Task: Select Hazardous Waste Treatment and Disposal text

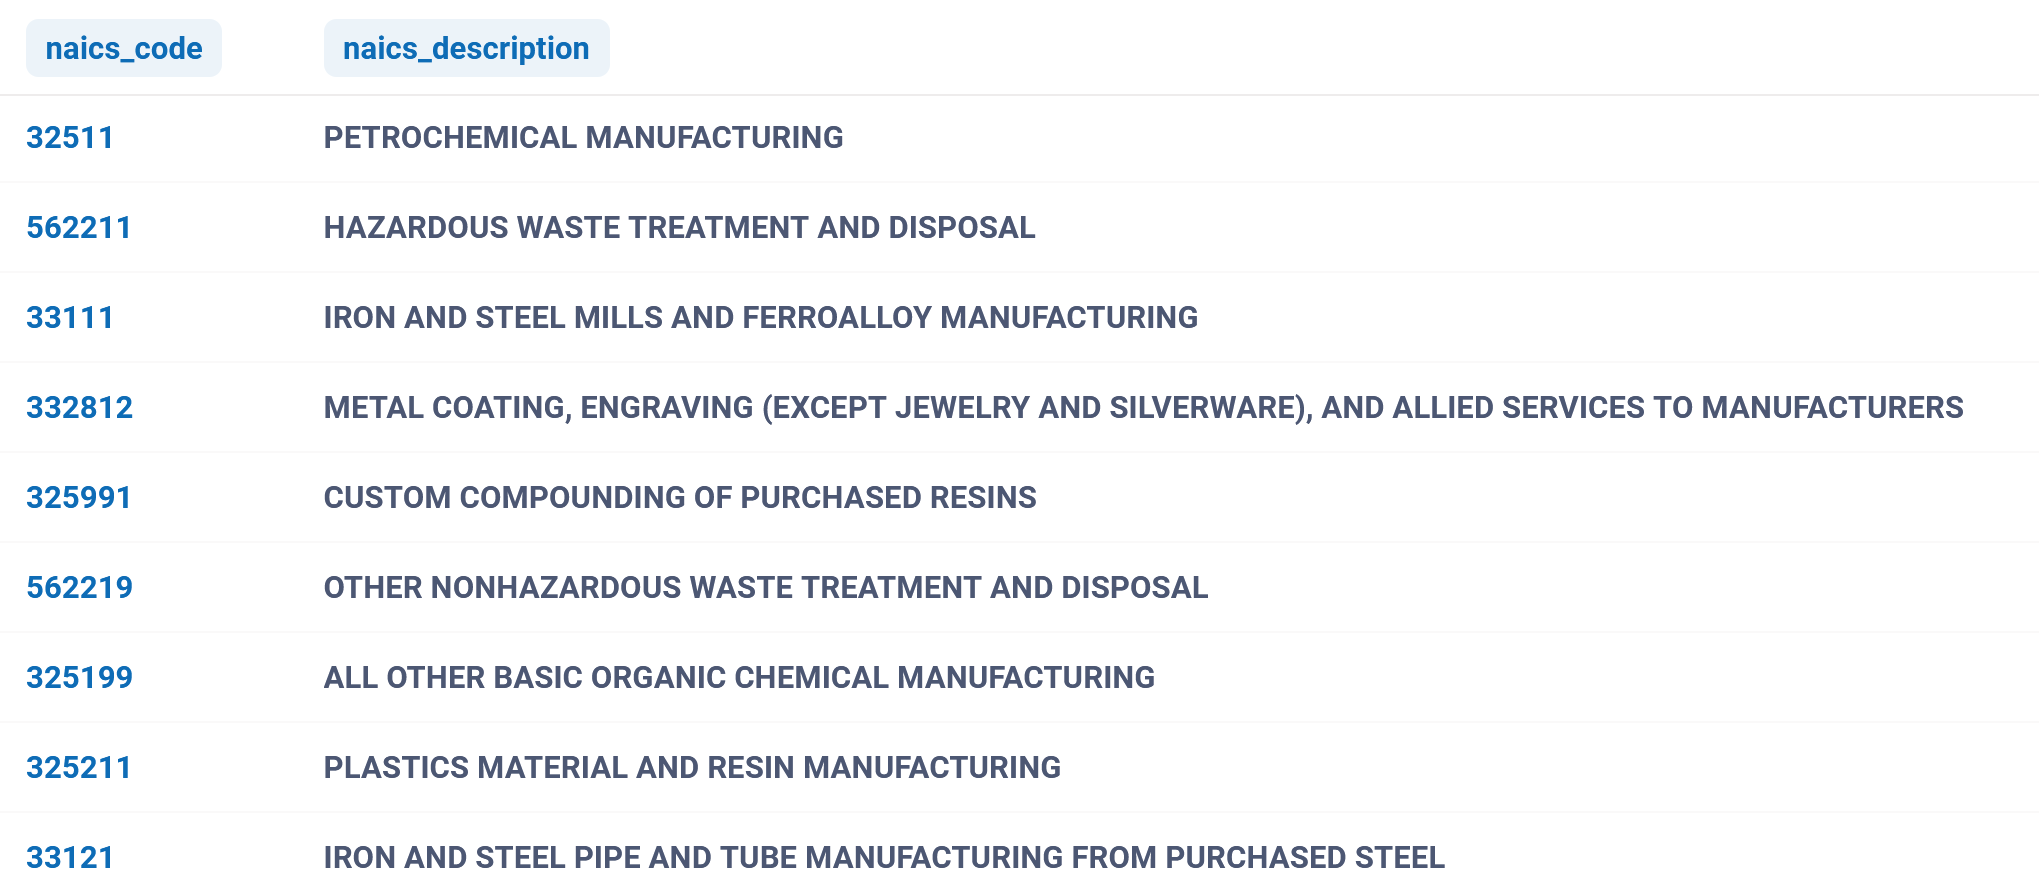Action: [679, 228]
